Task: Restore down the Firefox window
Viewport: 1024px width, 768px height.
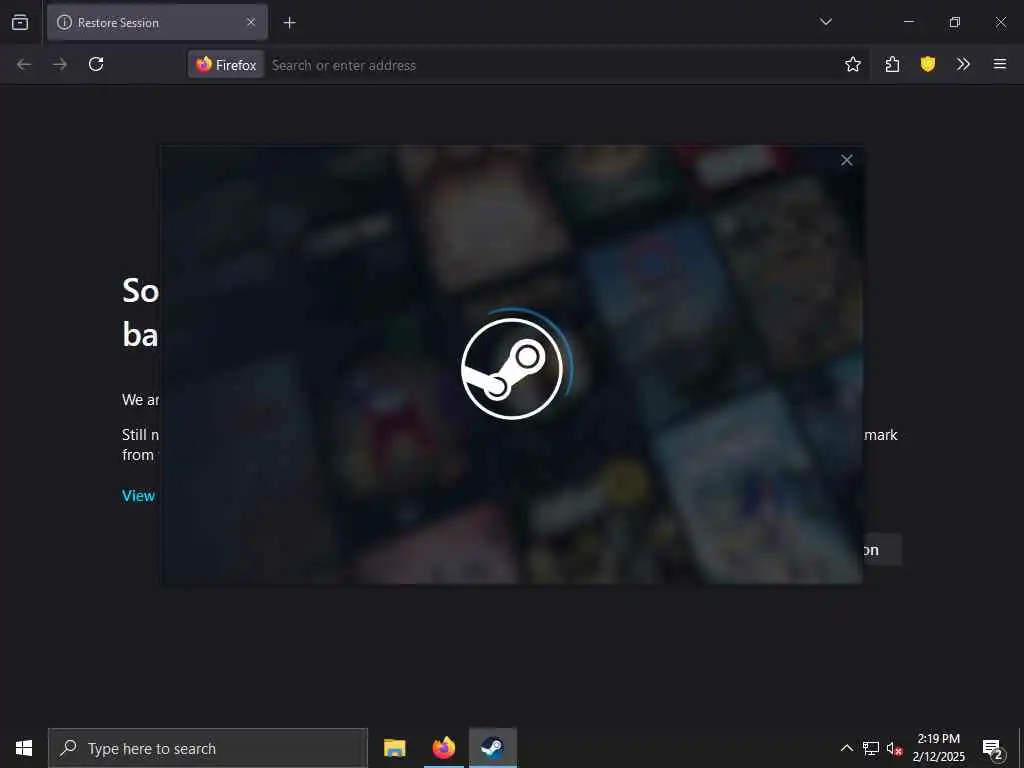Action: 955,22
